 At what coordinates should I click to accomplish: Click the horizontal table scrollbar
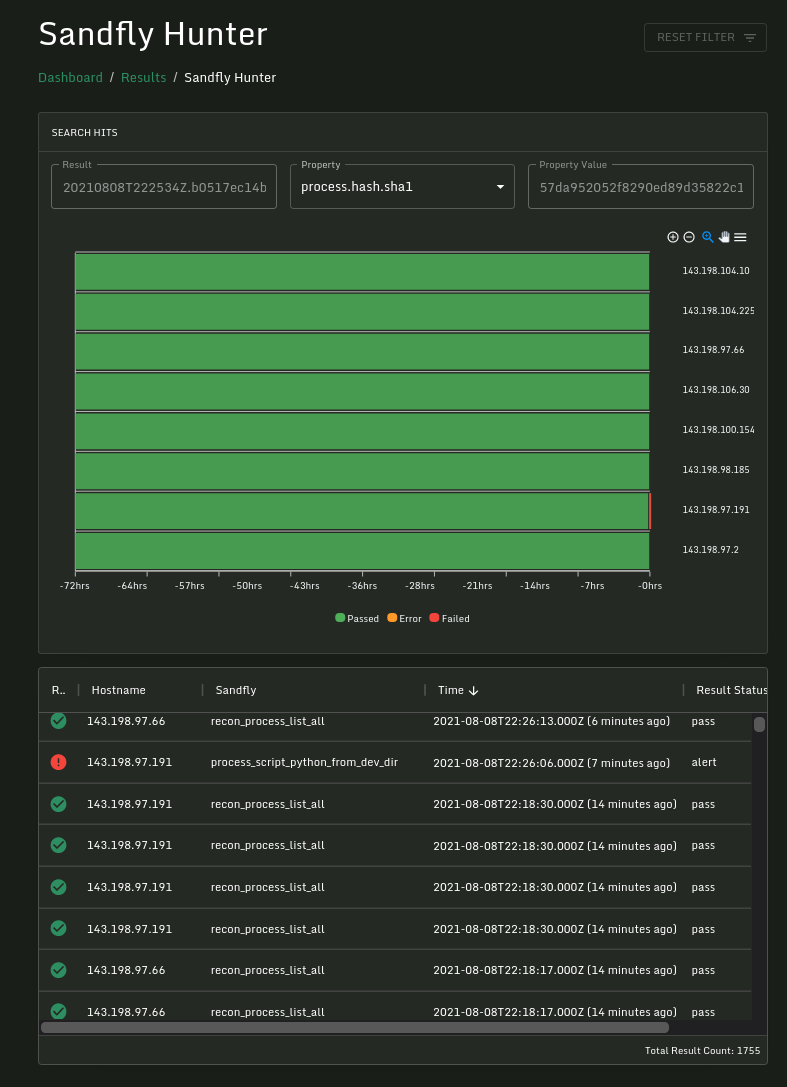coord(355,1027)
